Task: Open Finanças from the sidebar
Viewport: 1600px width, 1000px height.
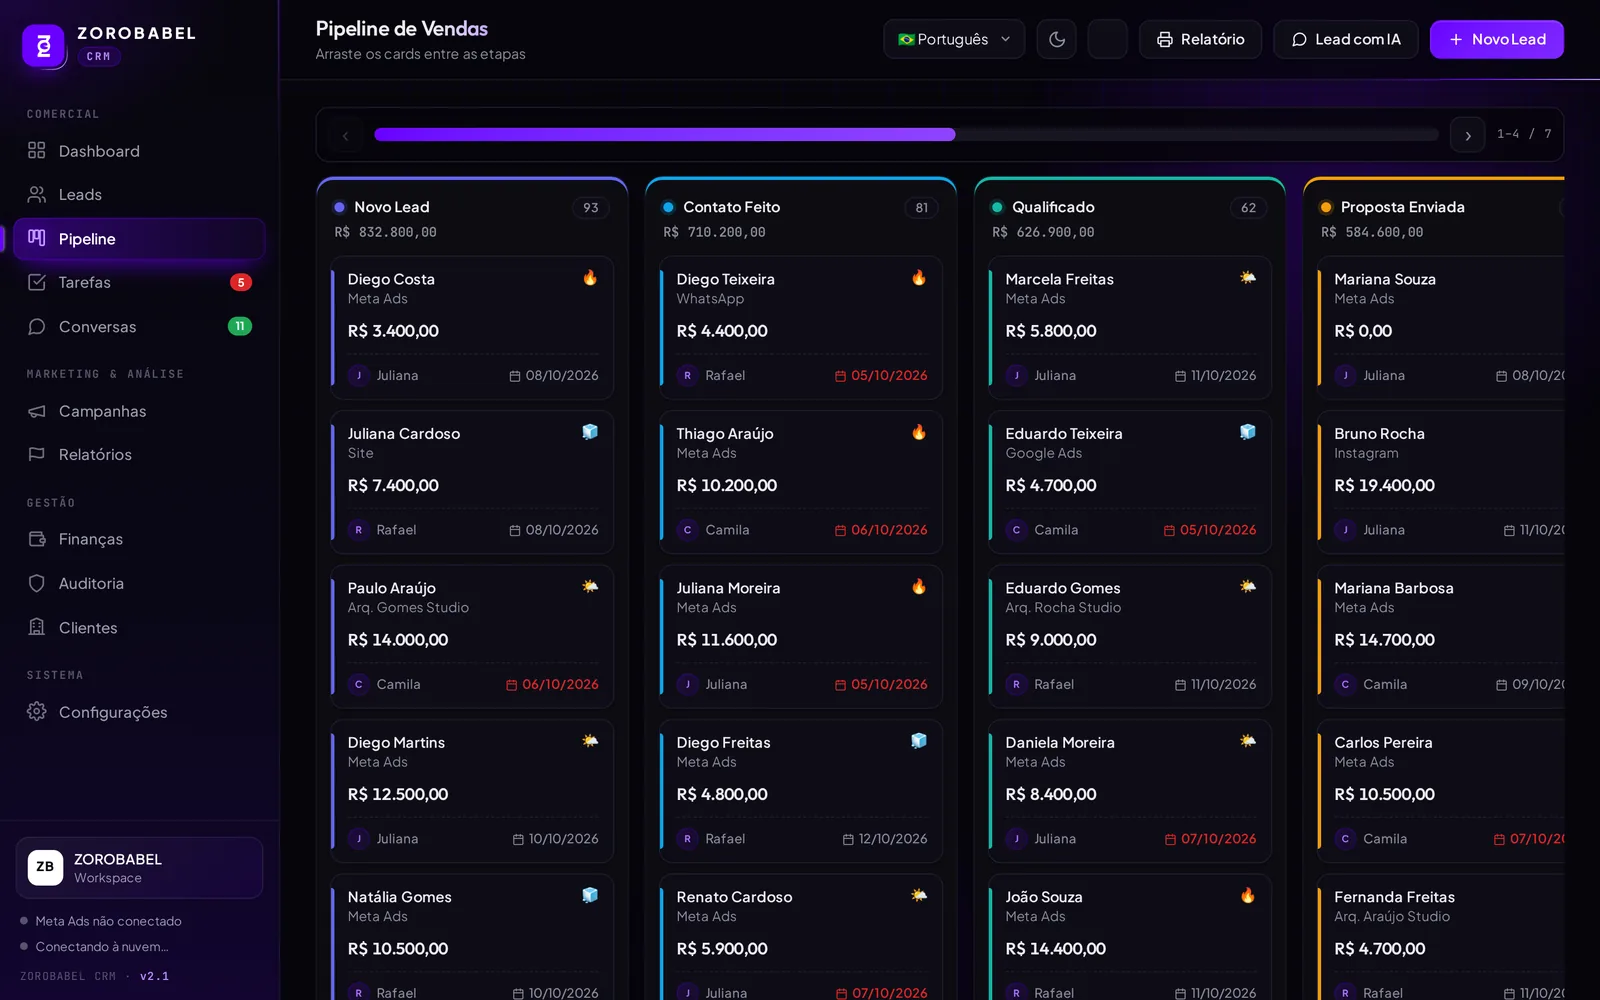Action: coord(139,539)
